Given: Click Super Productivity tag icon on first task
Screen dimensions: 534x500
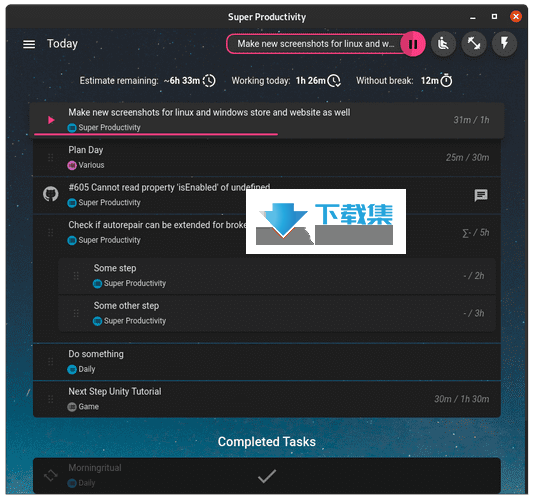Looking at the screenshot, I should click(72, 128).
